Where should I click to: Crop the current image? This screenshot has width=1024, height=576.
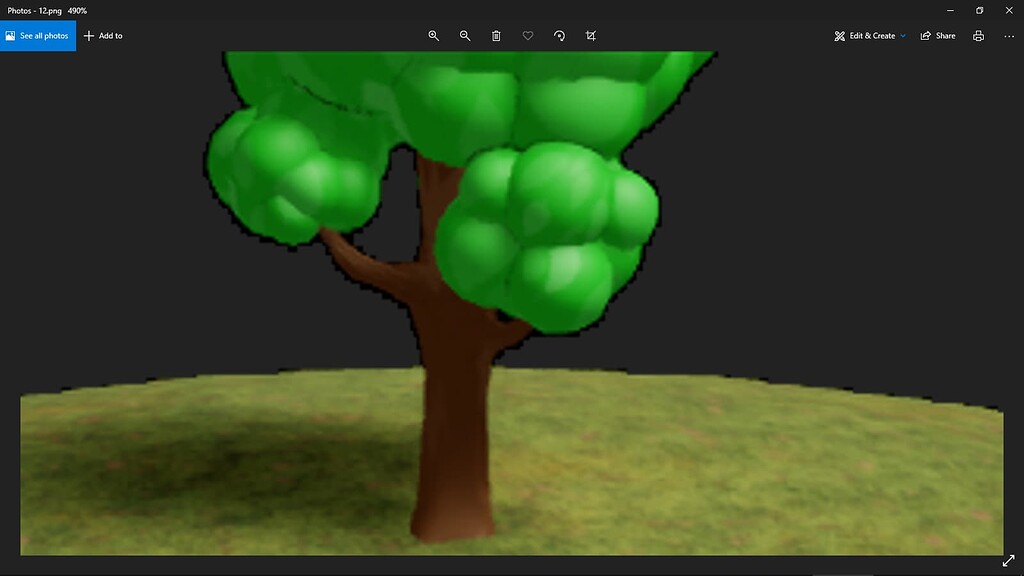pos(591,35)
